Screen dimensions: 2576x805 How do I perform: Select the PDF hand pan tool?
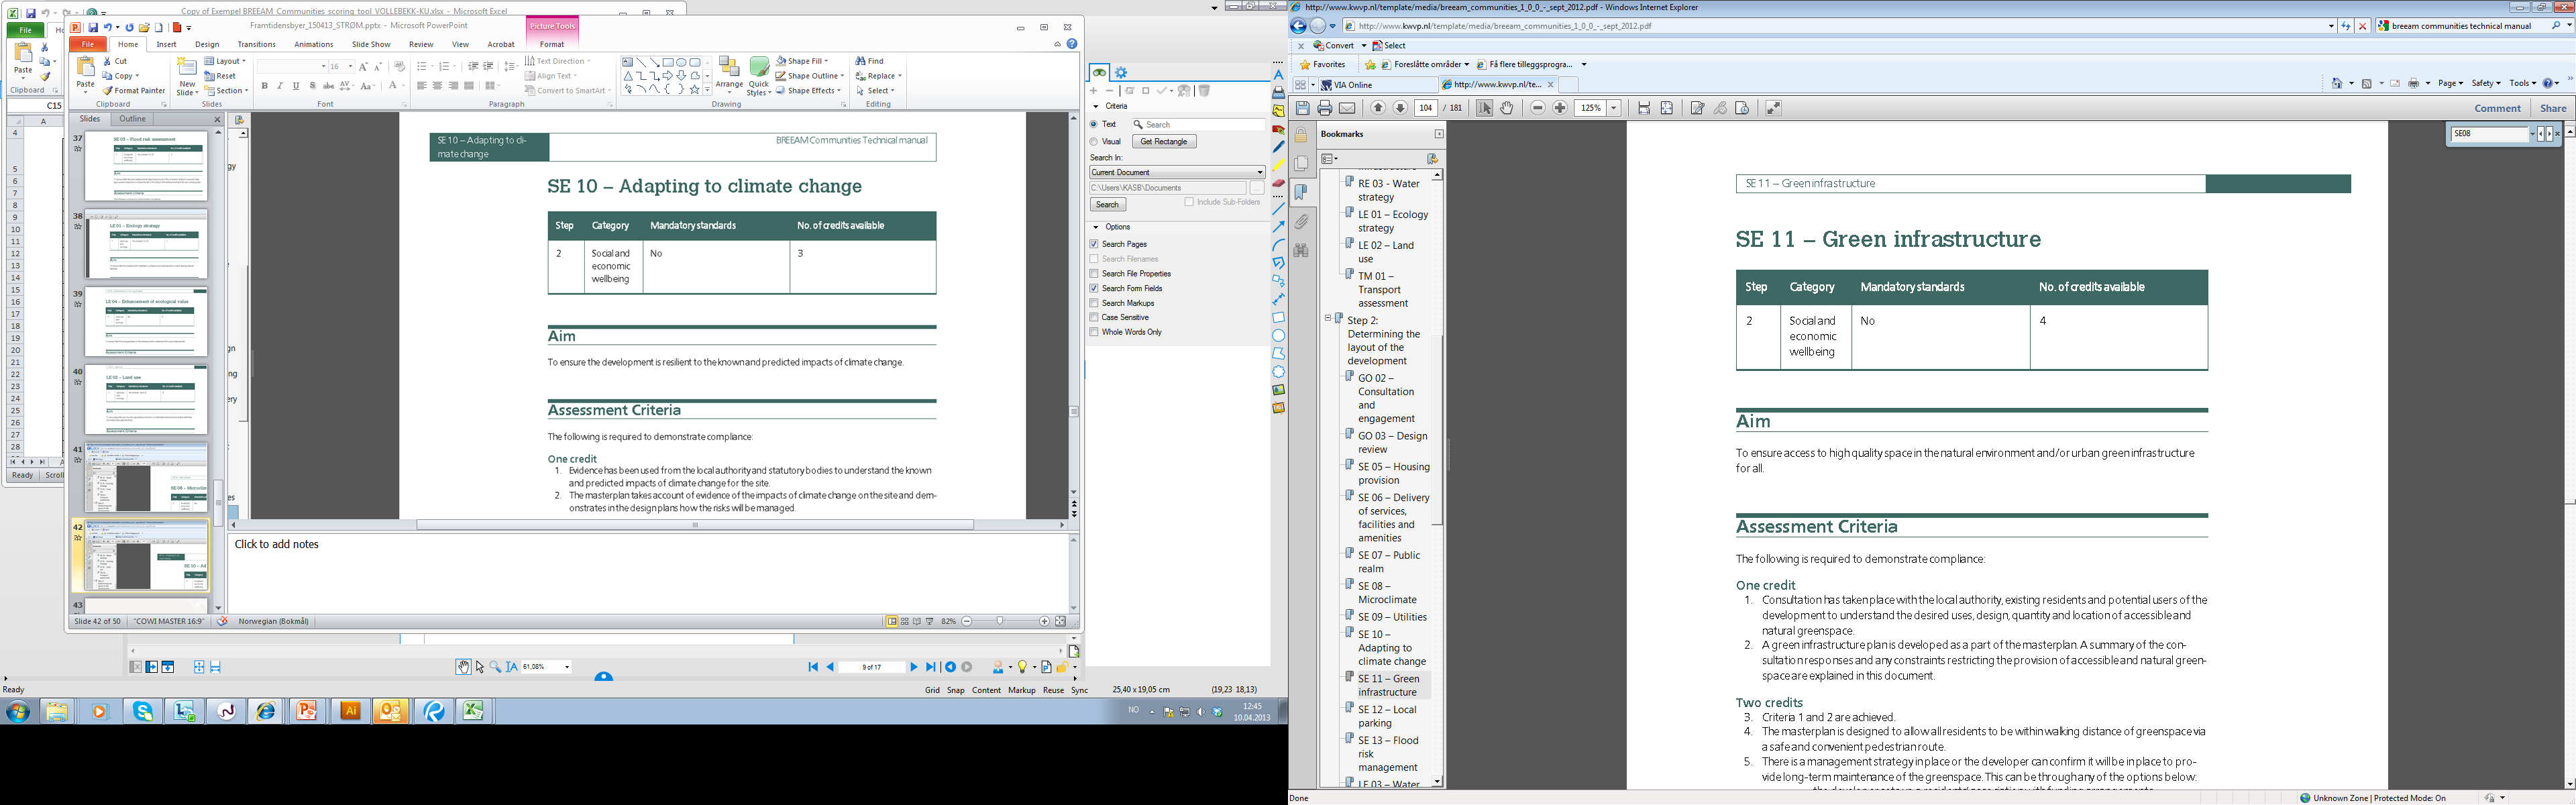(1506, 108)
